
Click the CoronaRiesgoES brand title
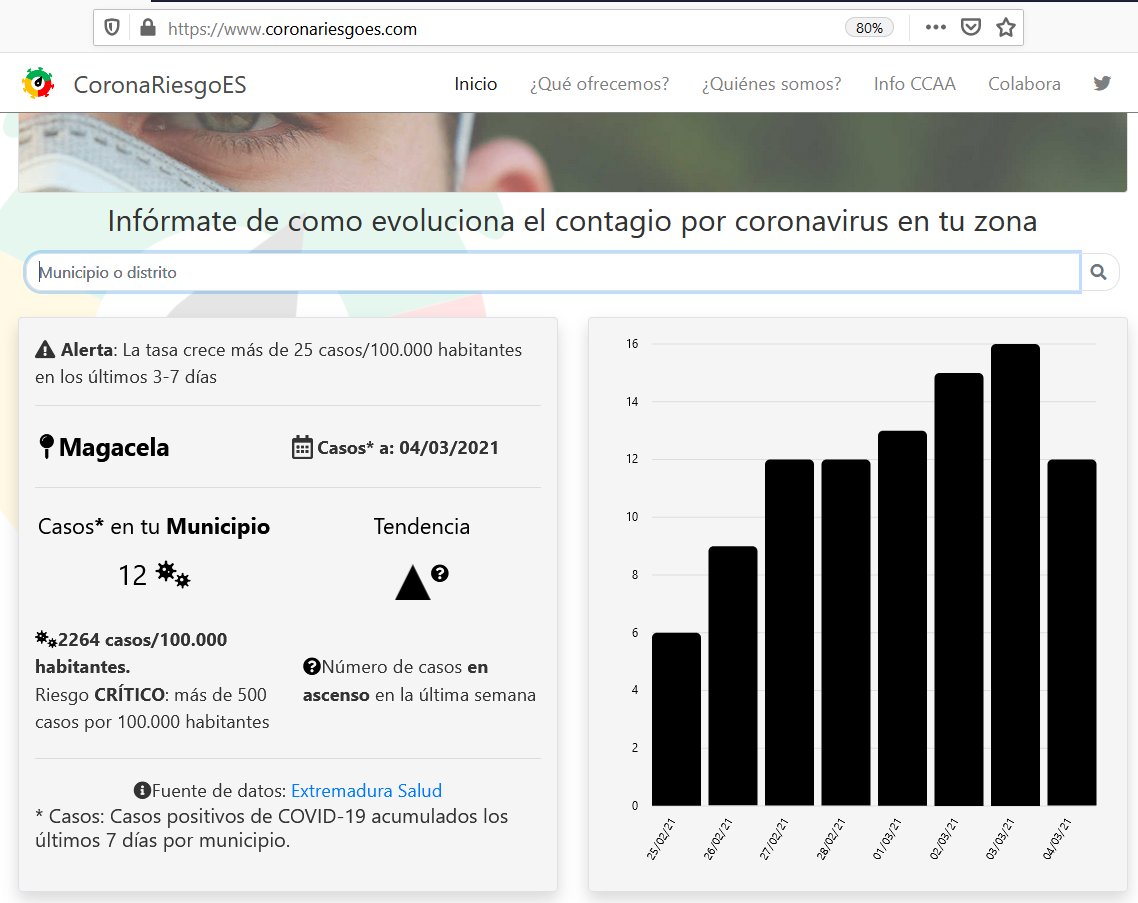pyautogui.click(x=160, y=85)
